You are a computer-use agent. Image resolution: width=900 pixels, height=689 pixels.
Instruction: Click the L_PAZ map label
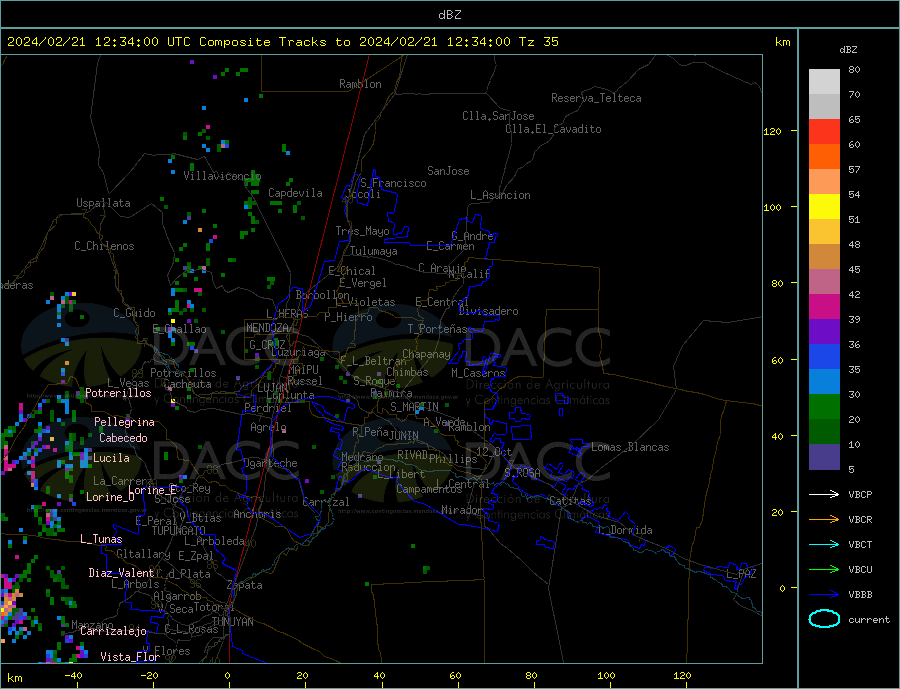click(x=741, y=574)
